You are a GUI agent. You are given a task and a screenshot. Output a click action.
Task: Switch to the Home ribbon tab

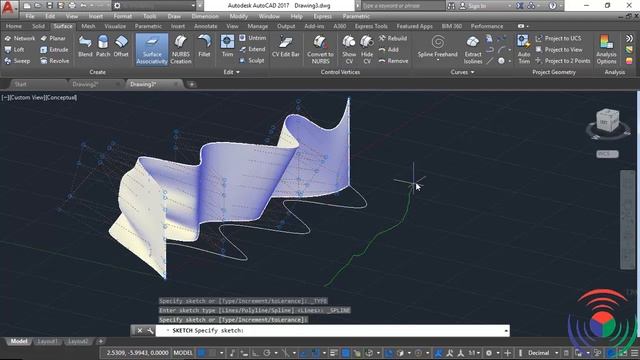pyautogui.click(x=13, y=26)
